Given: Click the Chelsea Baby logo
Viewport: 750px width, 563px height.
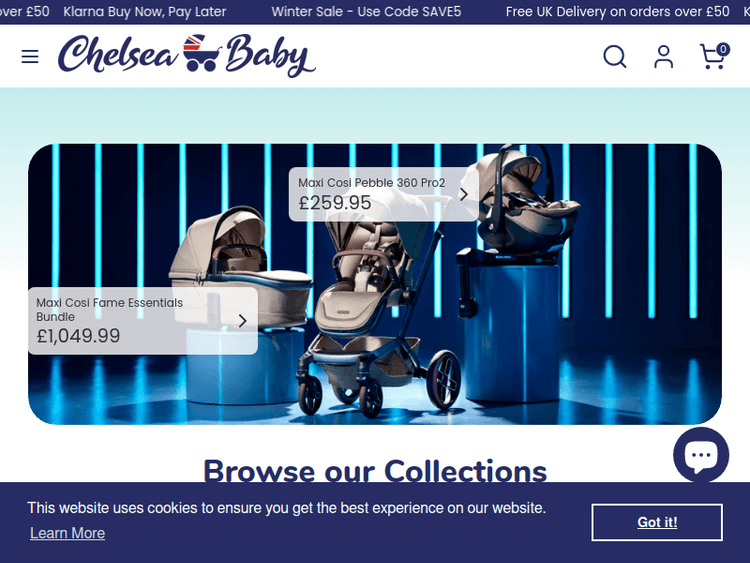Looking at the screenshot, I should coord(187,55).
